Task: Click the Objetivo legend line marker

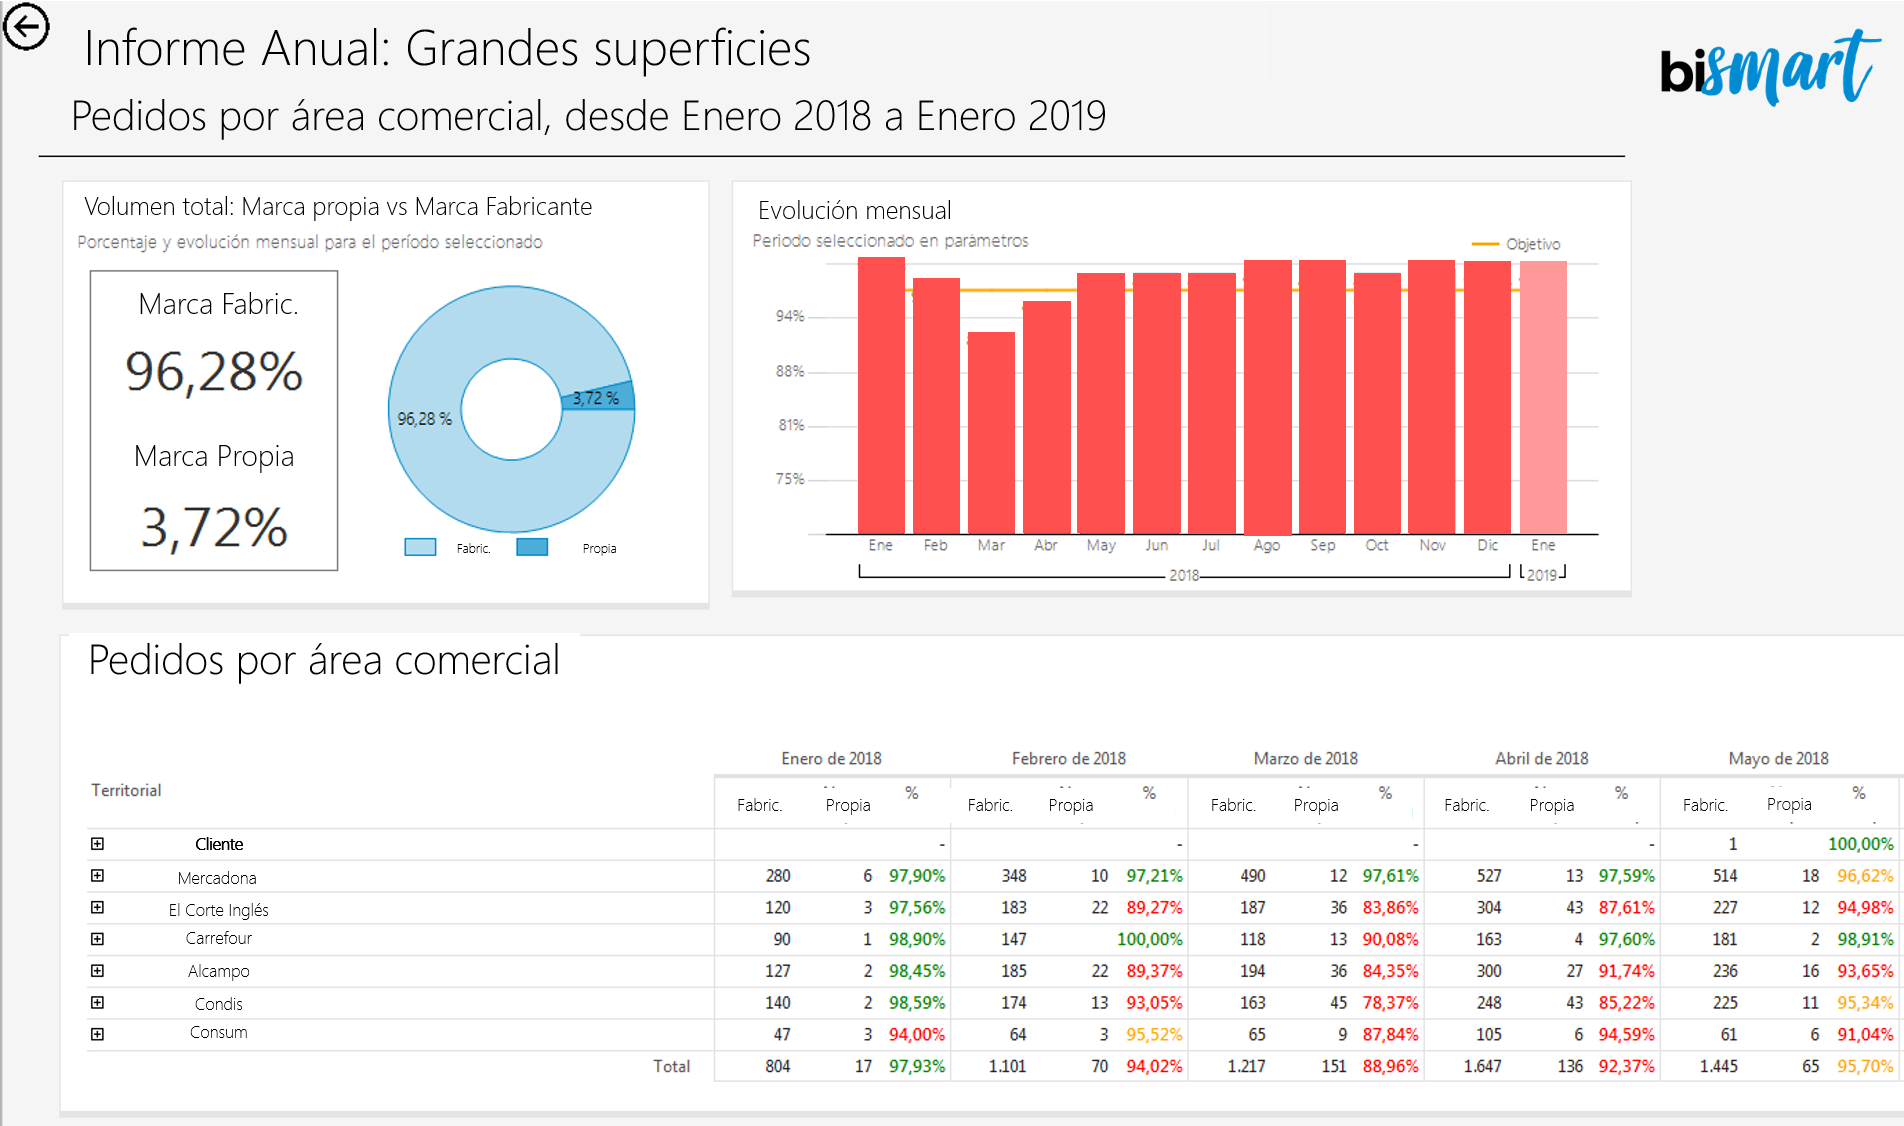Action: (1485, 244)
